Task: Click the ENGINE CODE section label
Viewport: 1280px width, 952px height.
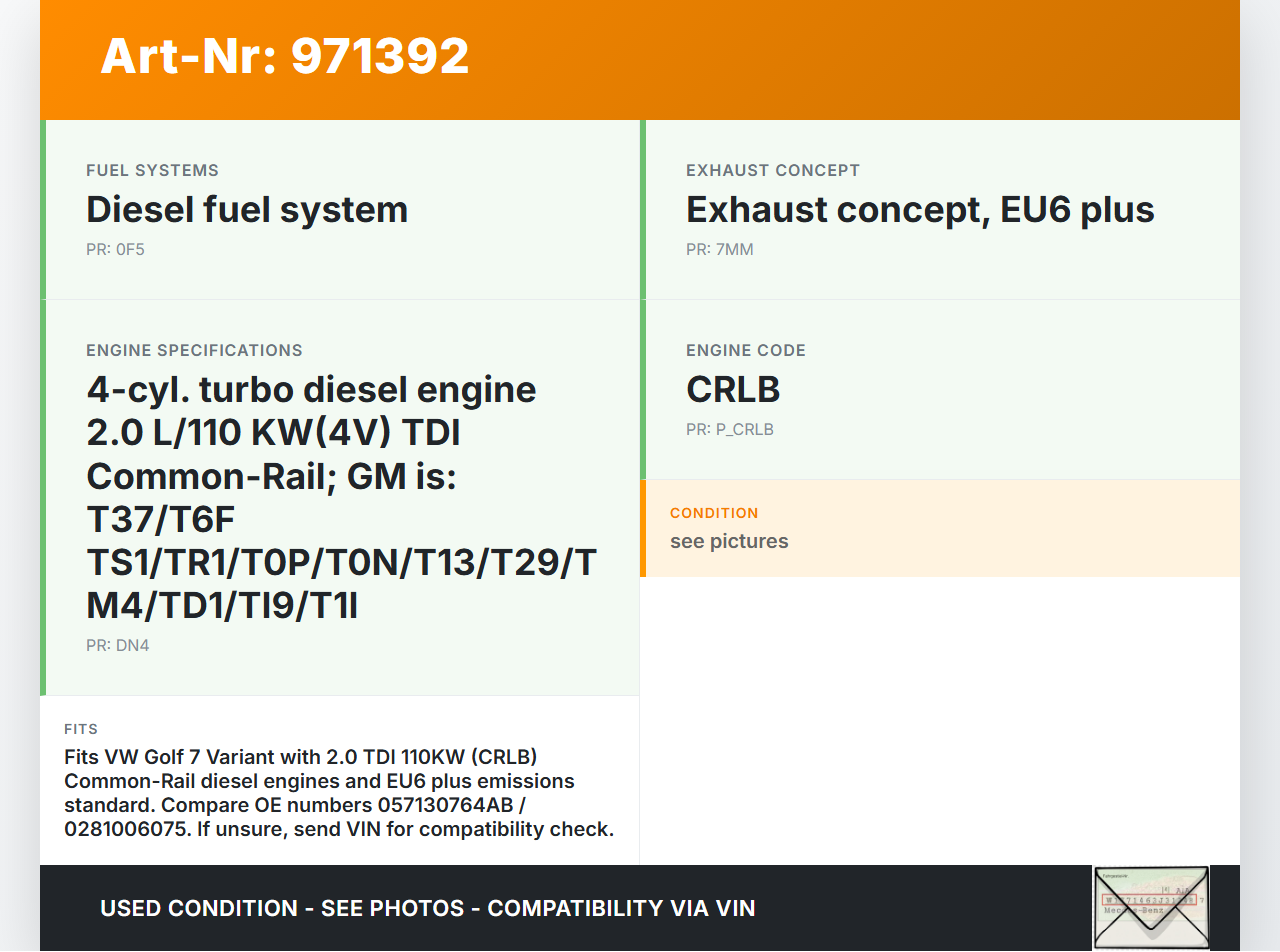Action: (x=745, y=351)
